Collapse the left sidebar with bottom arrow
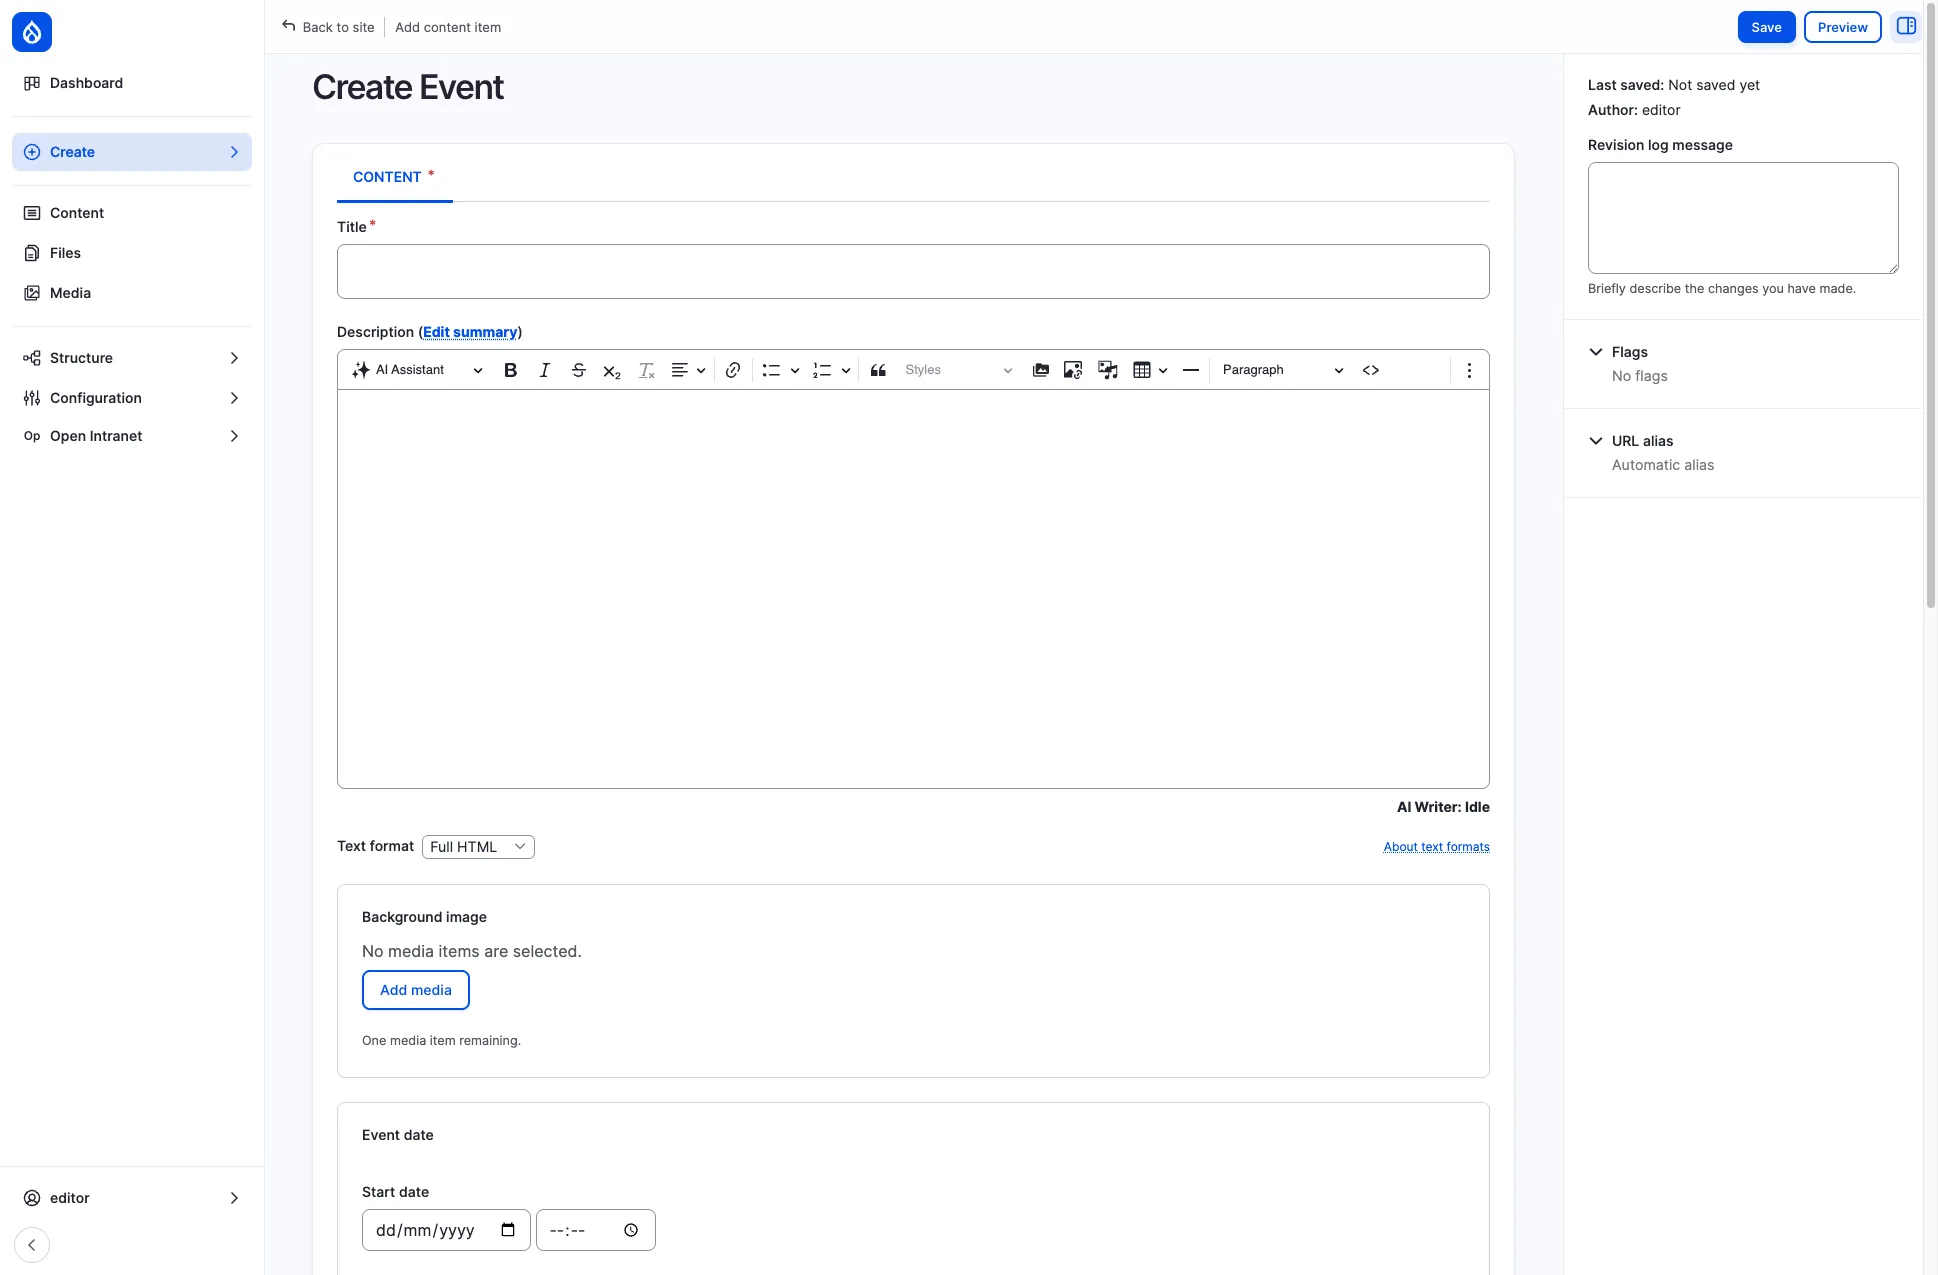This screenshot has height=1275, width=1938. pos(32,1245)
